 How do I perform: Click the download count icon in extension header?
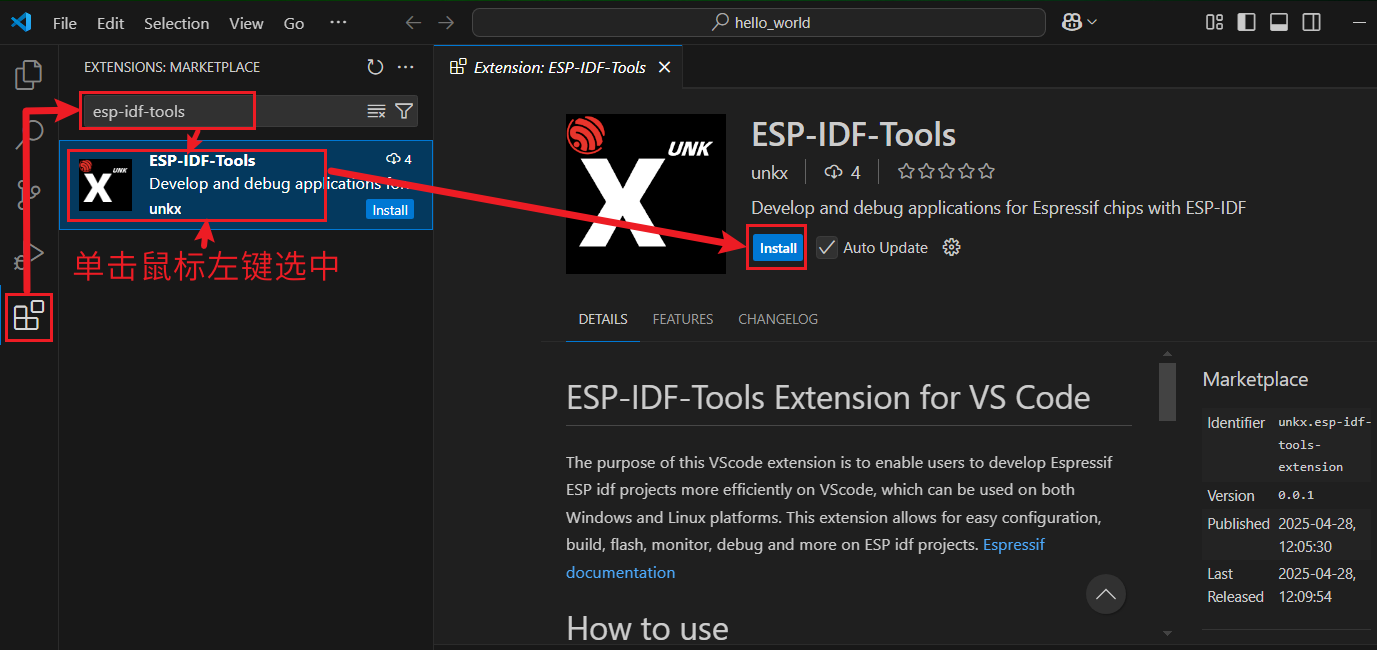point(833,172)
